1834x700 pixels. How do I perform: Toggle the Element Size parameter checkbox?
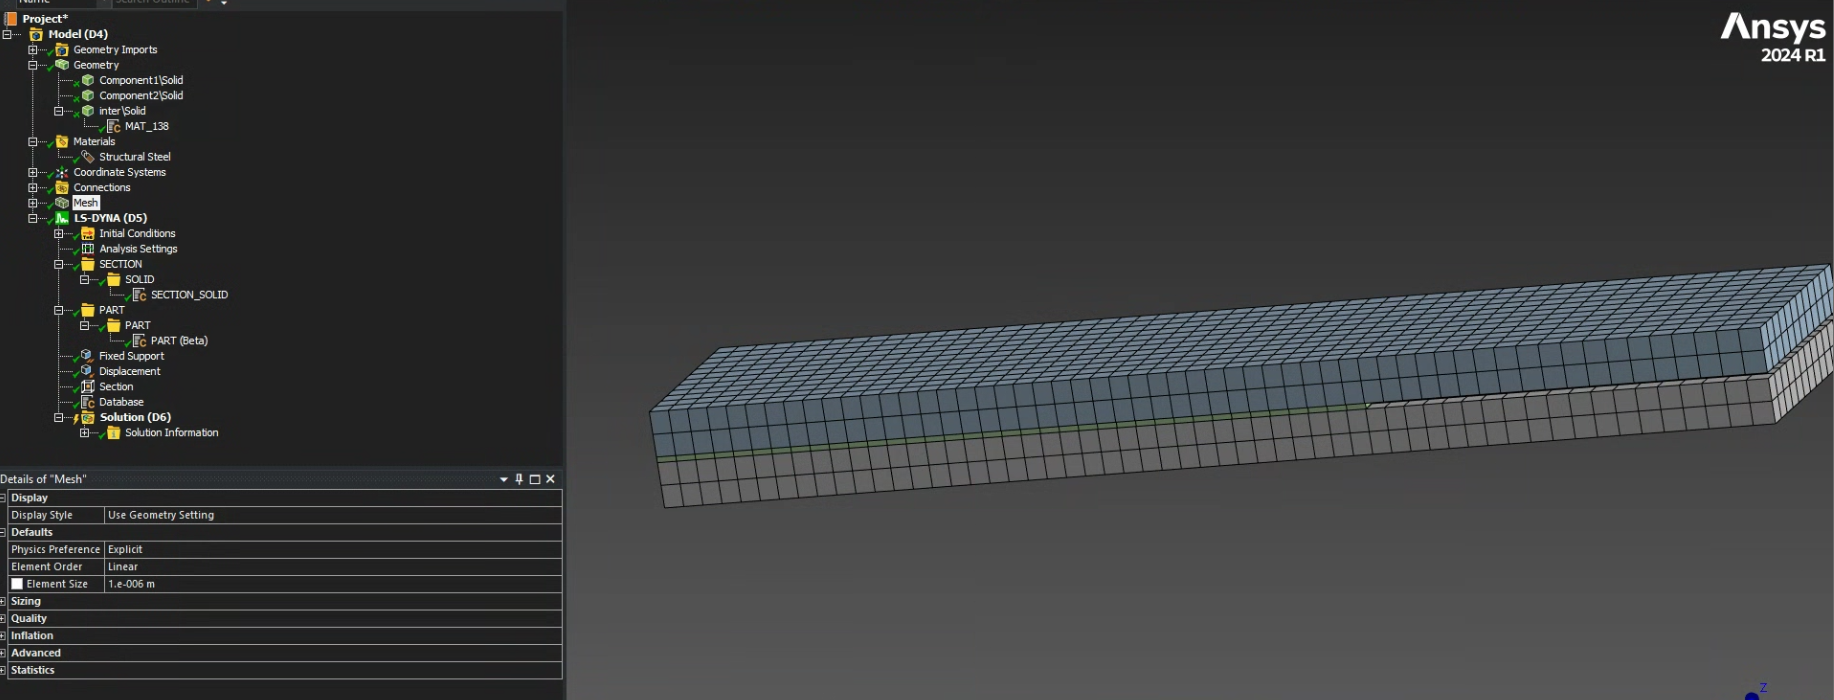[x=17, y=584]
